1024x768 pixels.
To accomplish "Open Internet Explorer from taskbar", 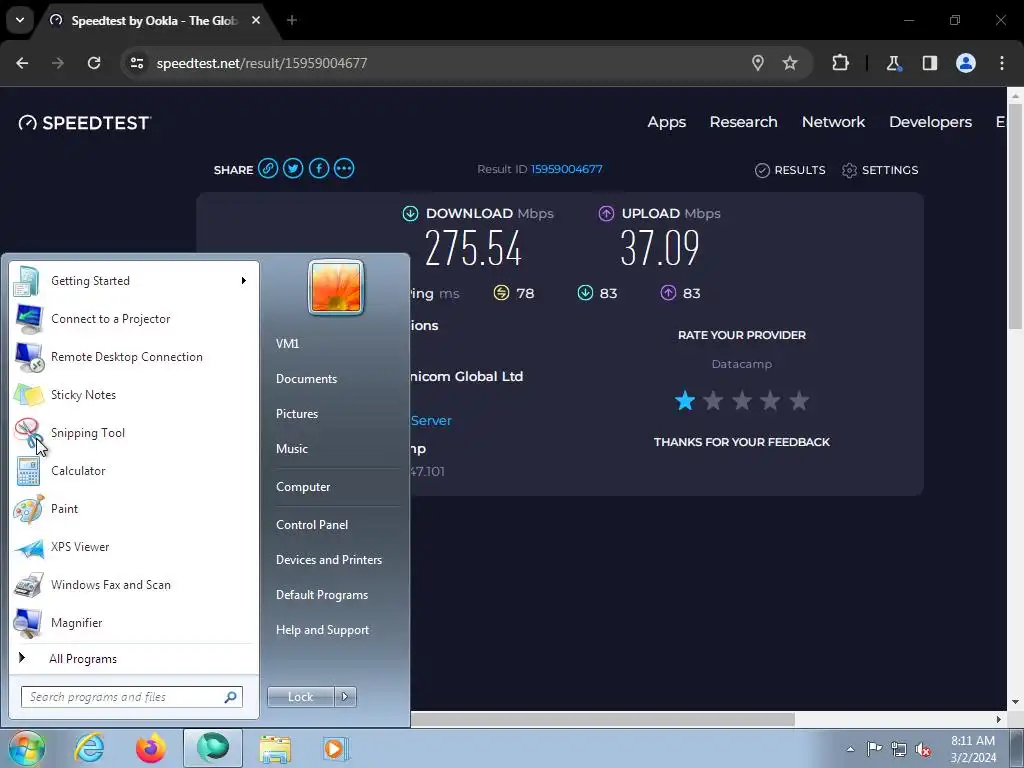I will [89, 748].
